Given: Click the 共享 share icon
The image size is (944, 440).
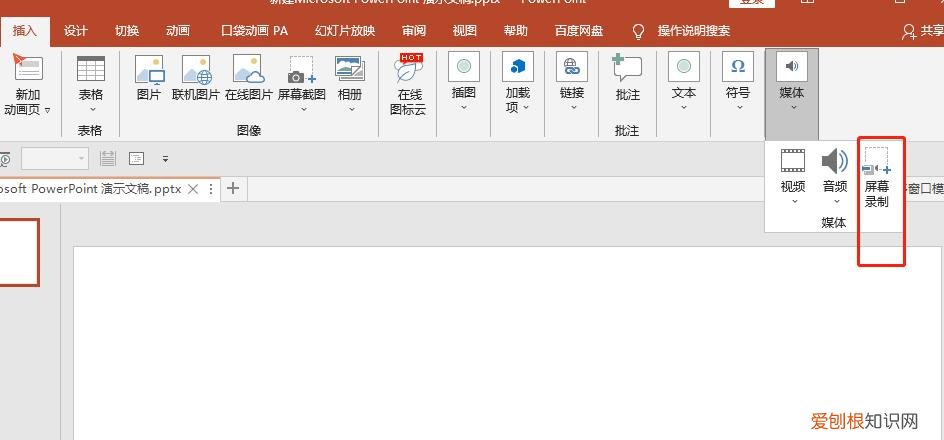Looking at the screenshot, I should tap(908, 32).
